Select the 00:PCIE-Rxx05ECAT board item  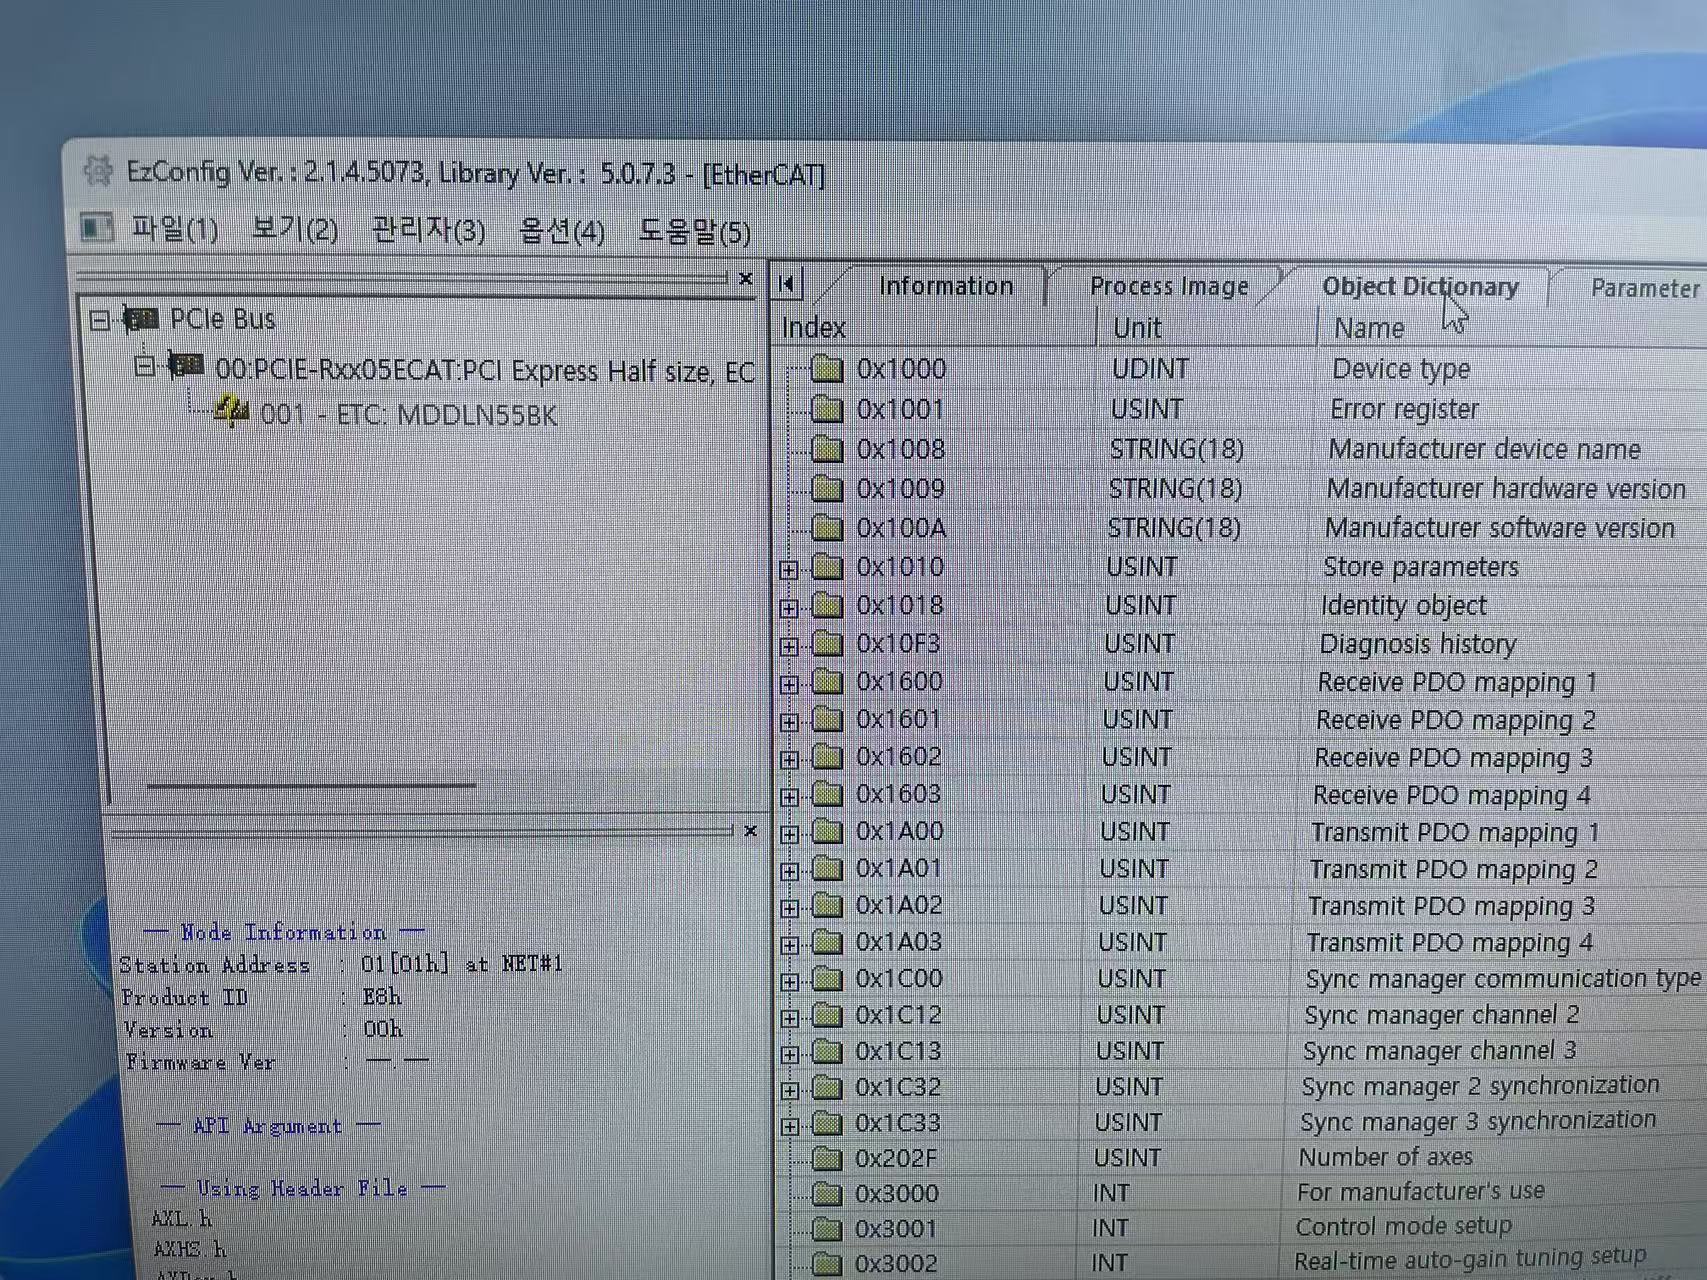[485, 371]
